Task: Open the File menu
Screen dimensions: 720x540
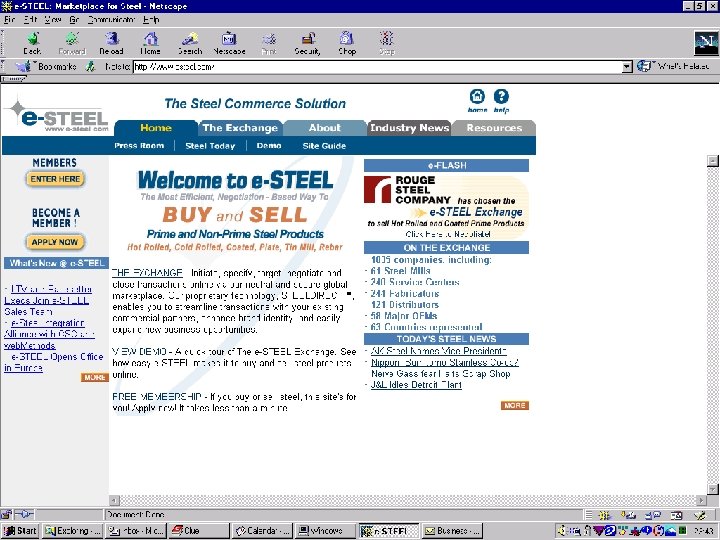Action: click(x=10, y=20)
